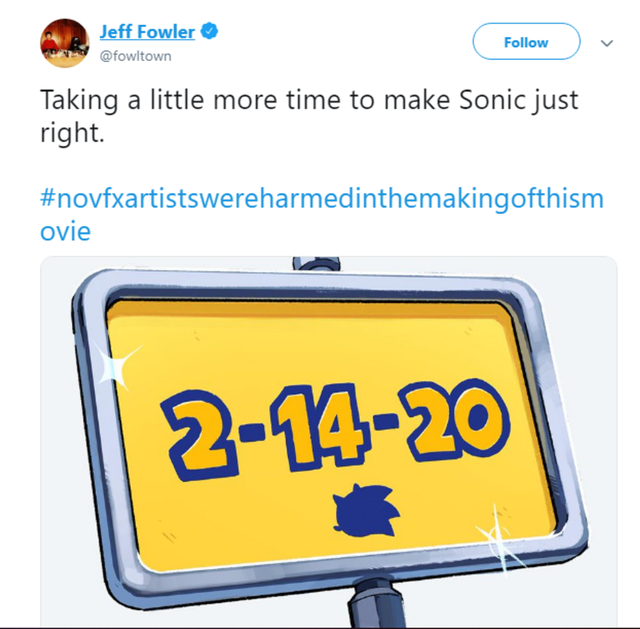Click the blue verified badge checkmark
Viewport: 640px width, 629px height.
point(209,32)
